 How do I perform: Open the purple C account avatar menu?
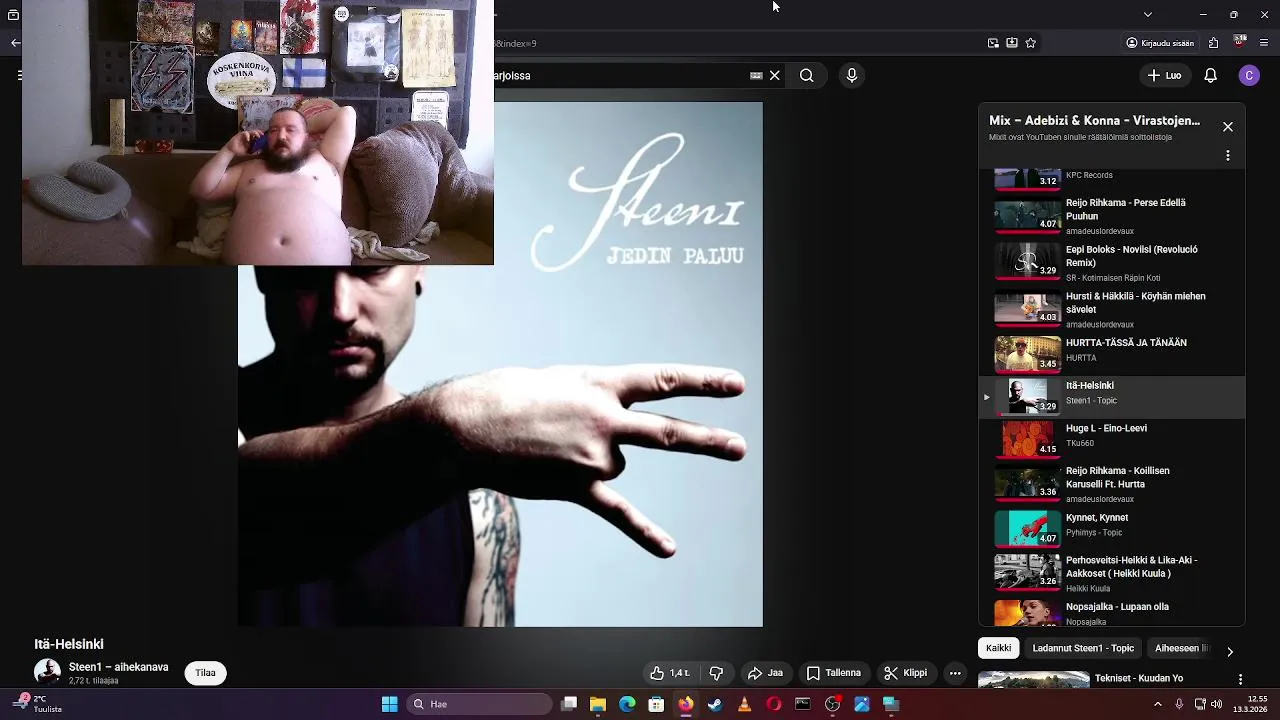tap(1249, 75)
